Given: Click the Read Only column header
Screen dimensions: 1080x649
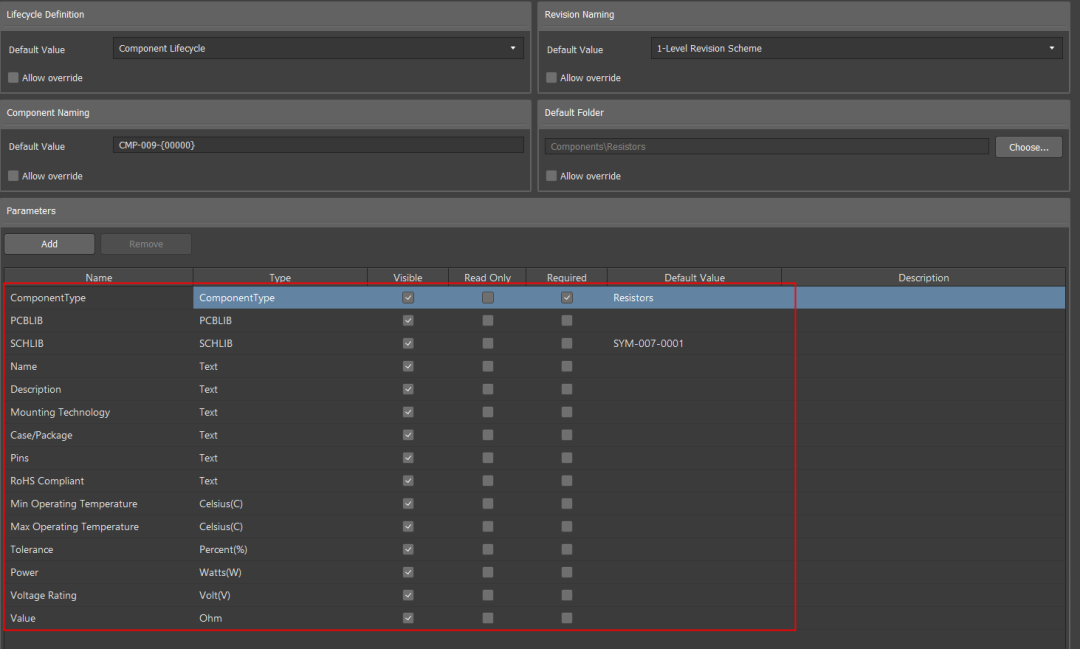Looking at the screenshot, I should tap(487, 278).
